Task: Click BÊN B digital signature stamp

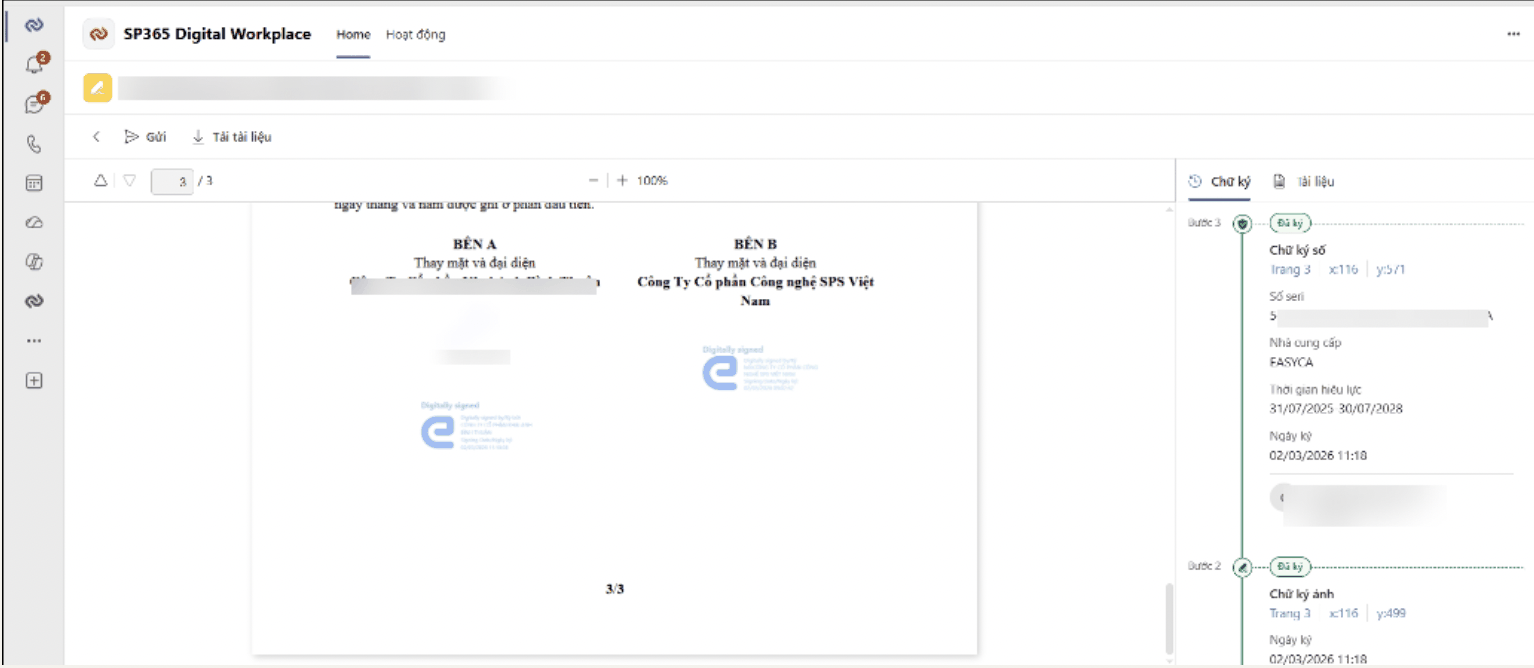Action: point(760,367)
